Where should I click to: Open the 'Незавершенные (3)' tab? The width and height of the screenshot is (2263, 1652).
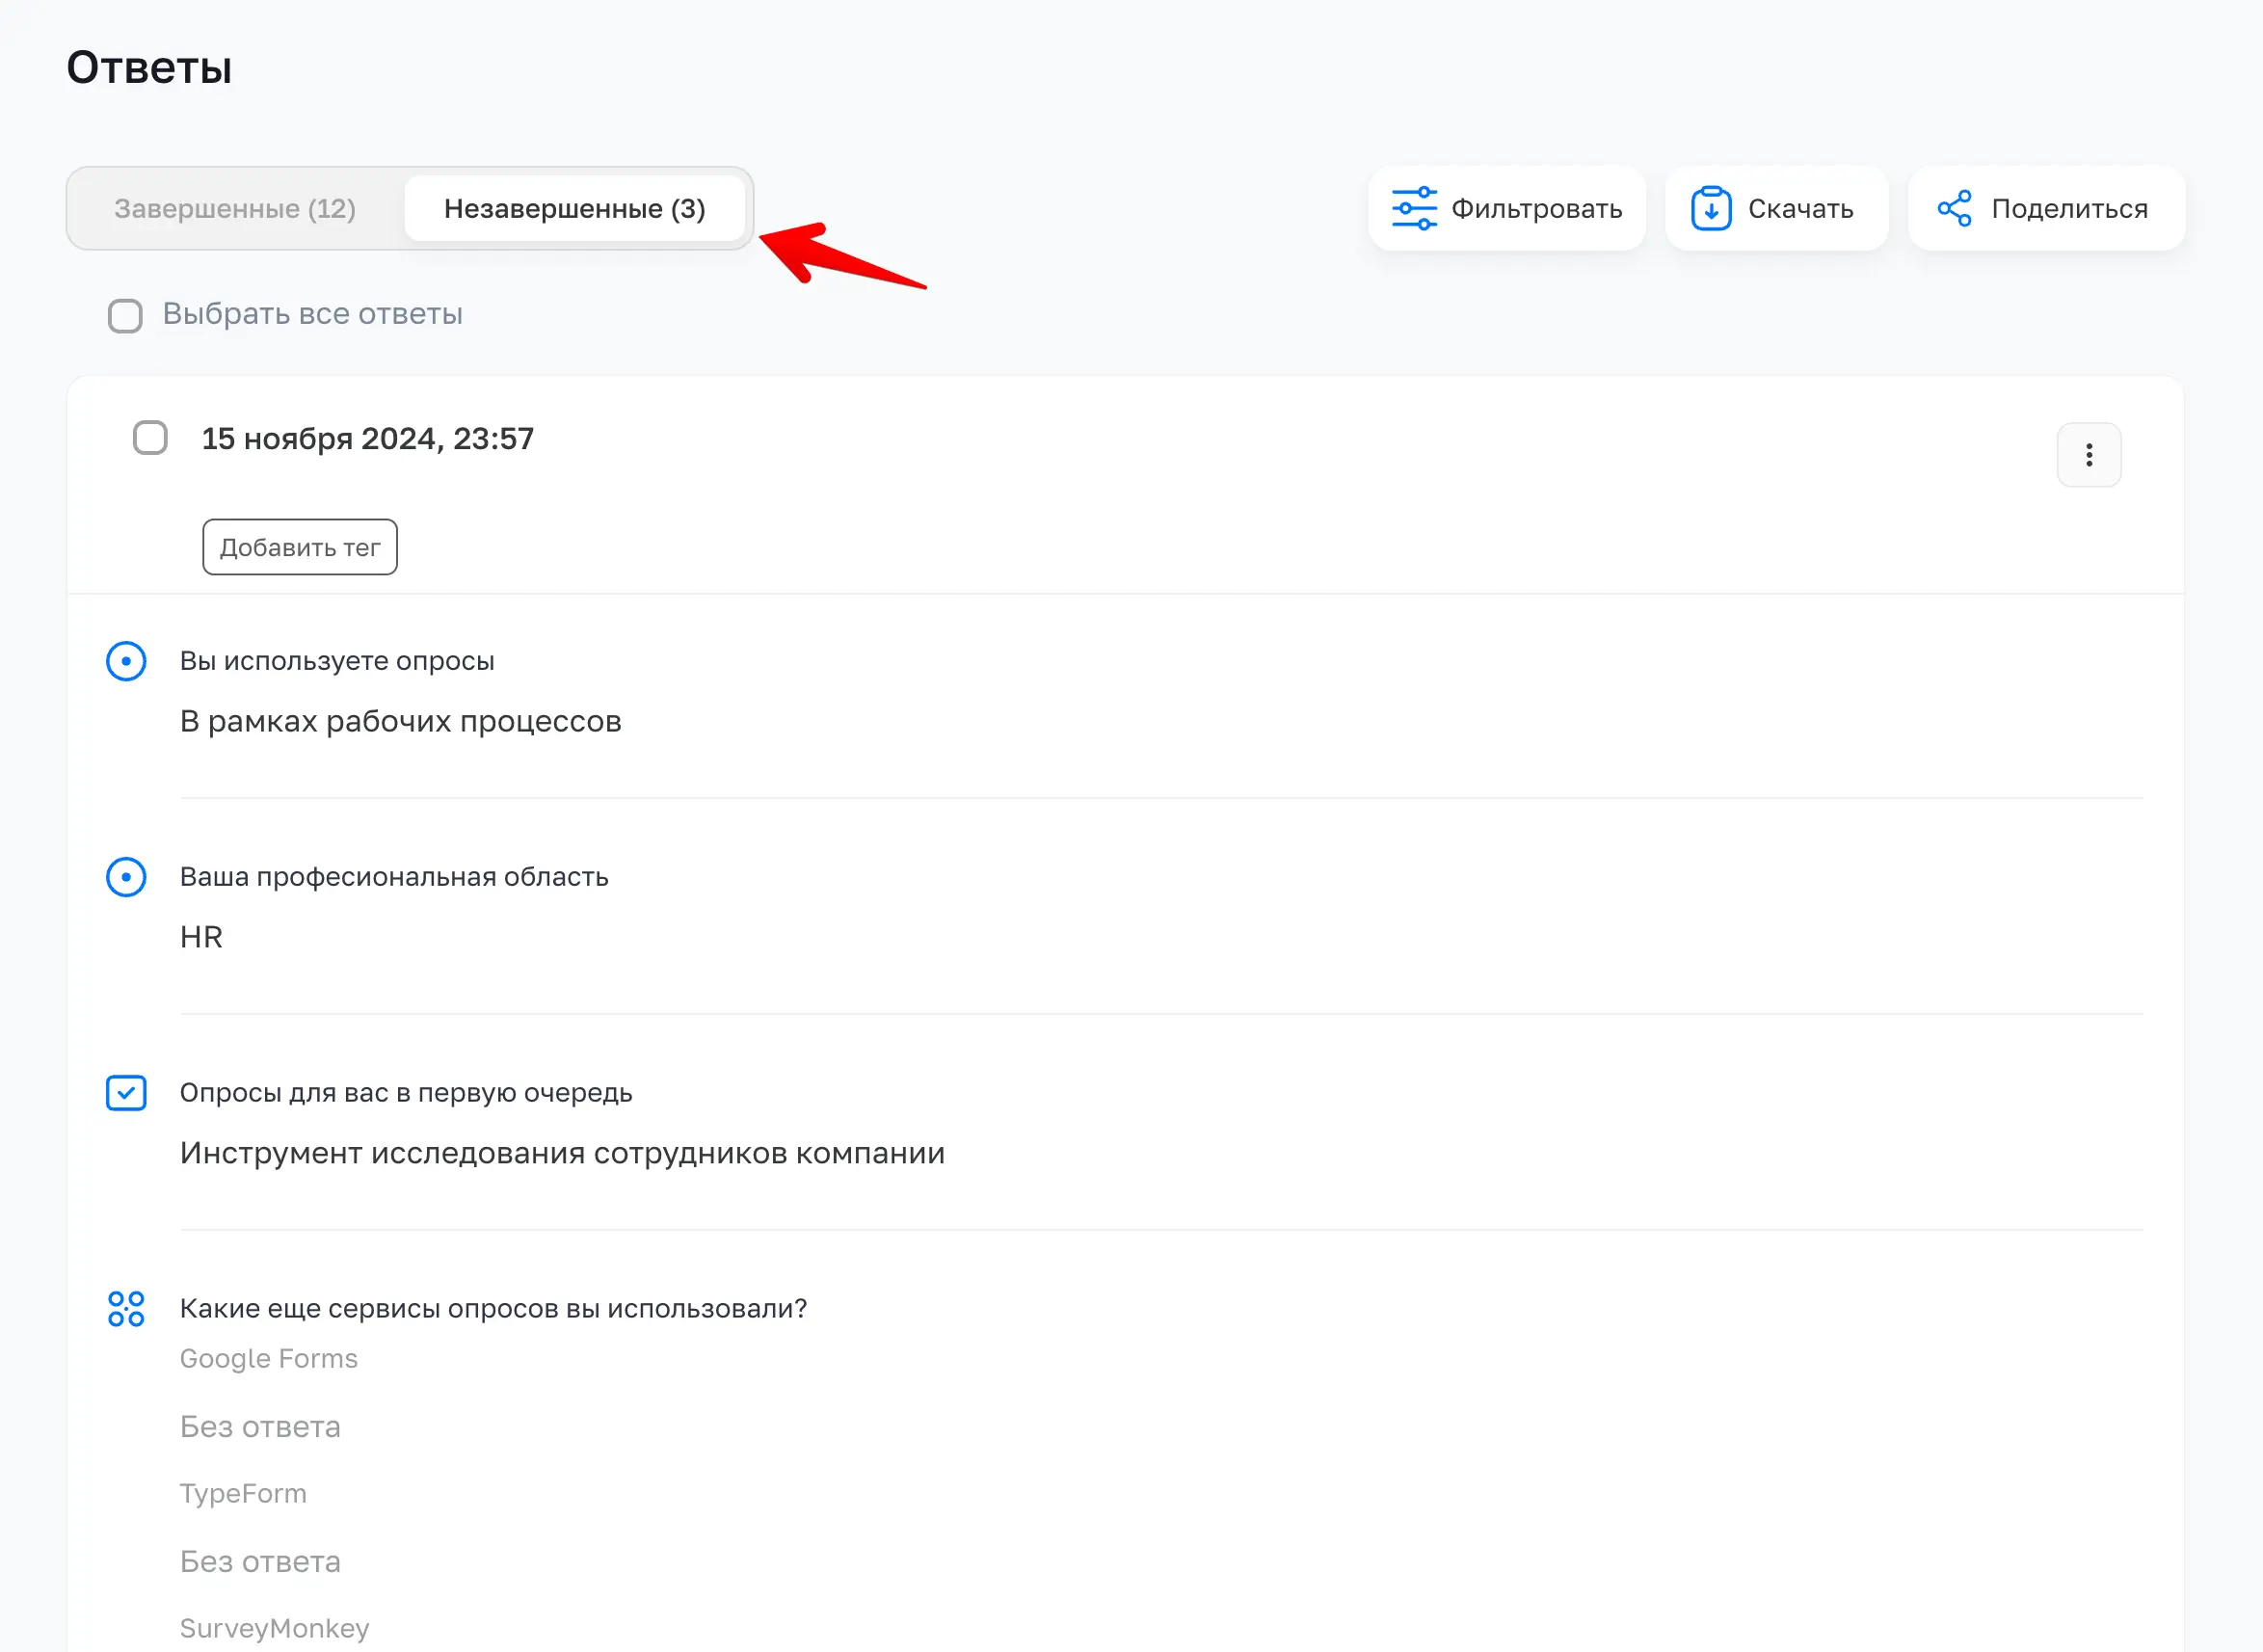click(574, 208)
